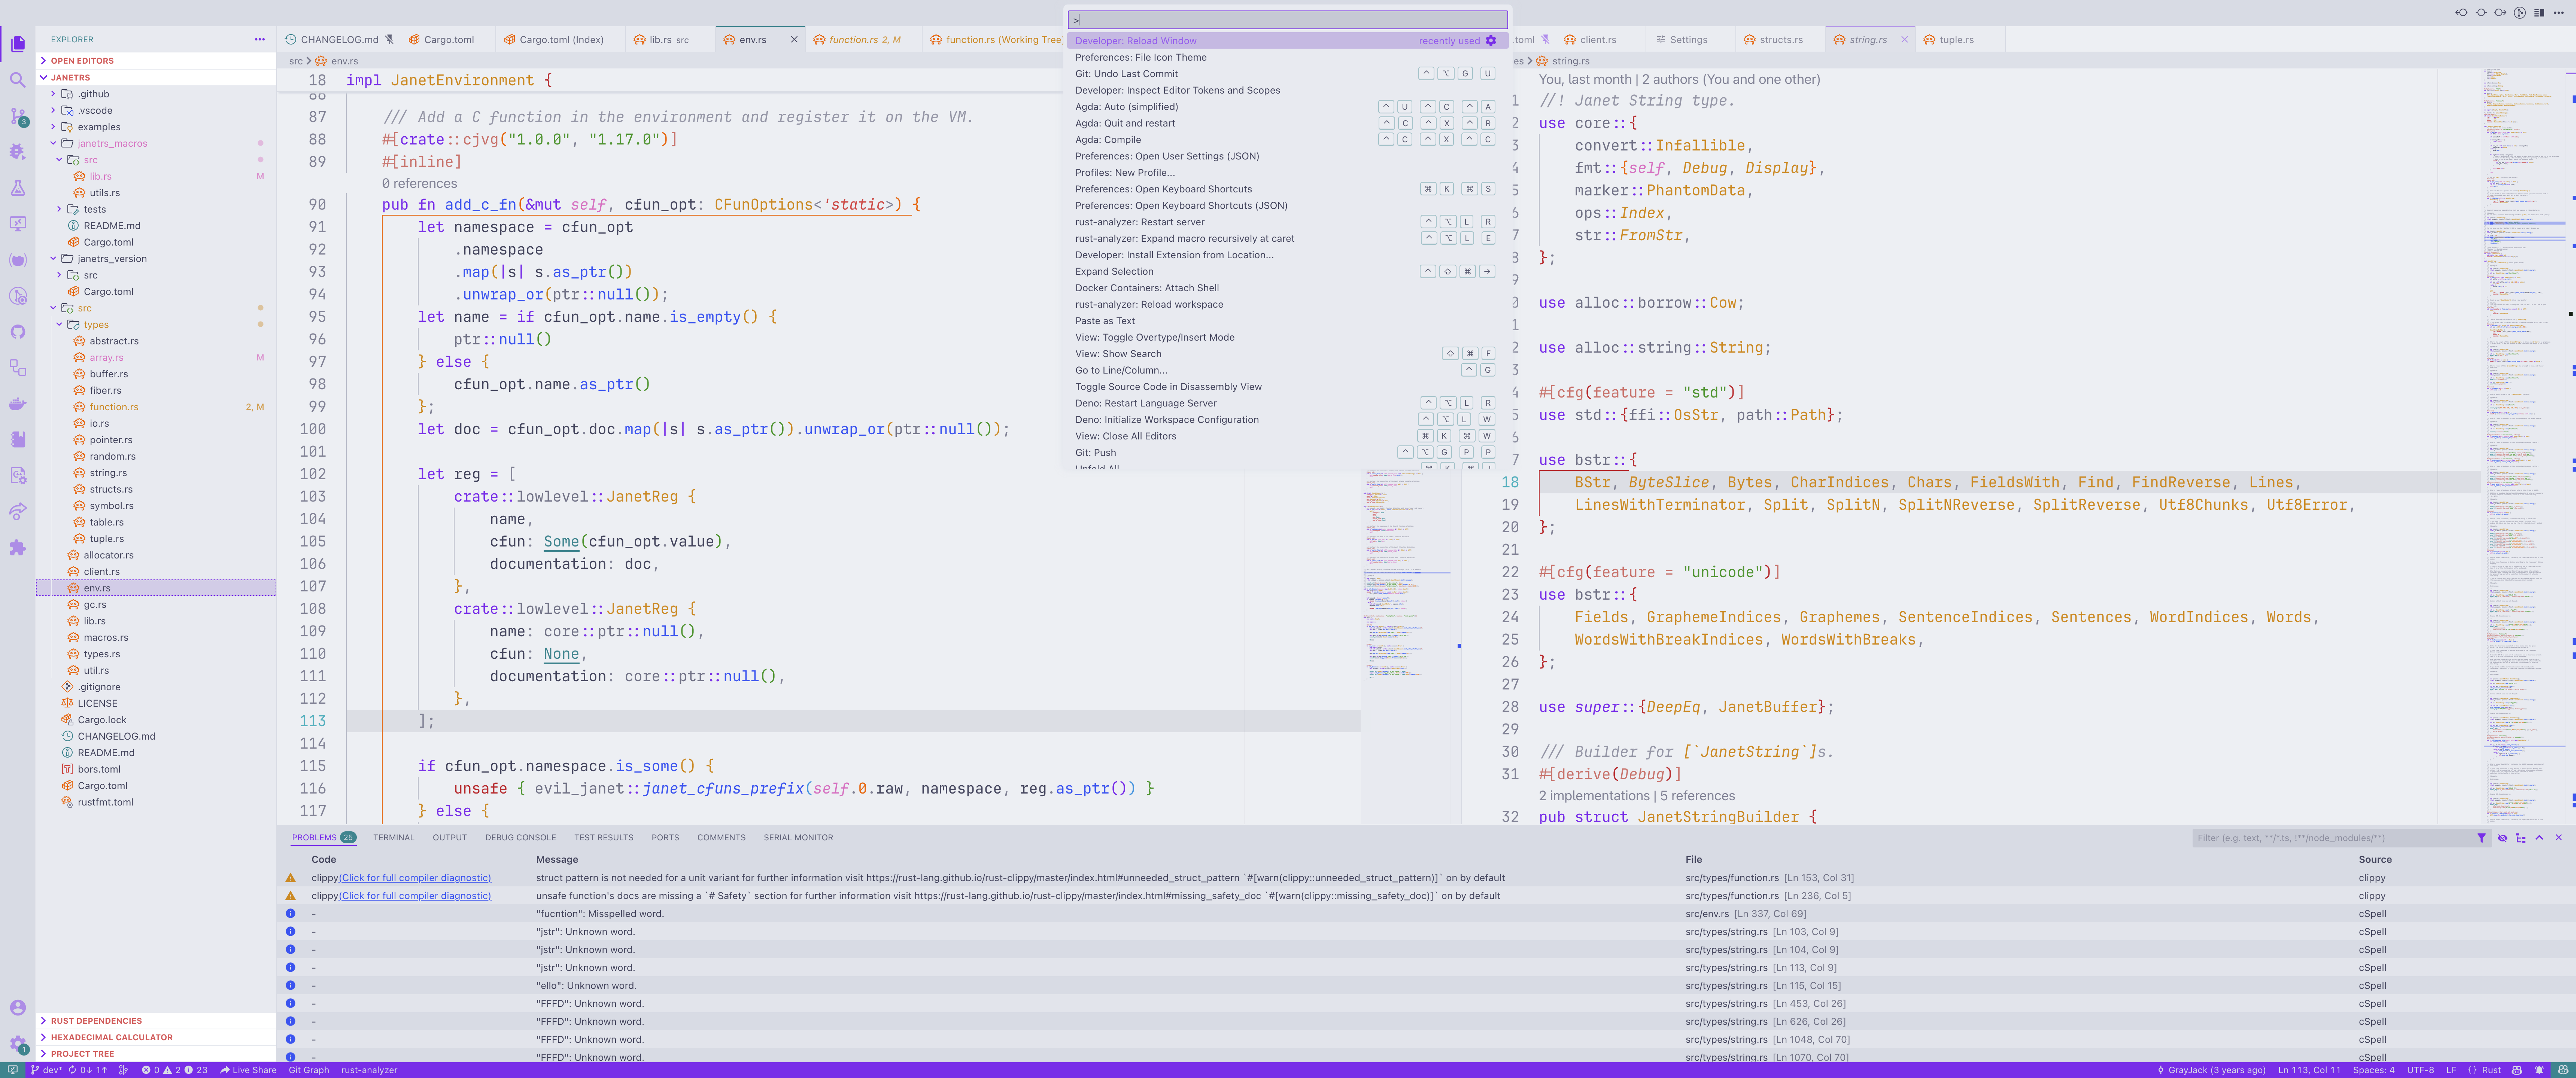Open the Run and Debug view
This screenshot has width=2576, height=1078.
coord(17,152)
